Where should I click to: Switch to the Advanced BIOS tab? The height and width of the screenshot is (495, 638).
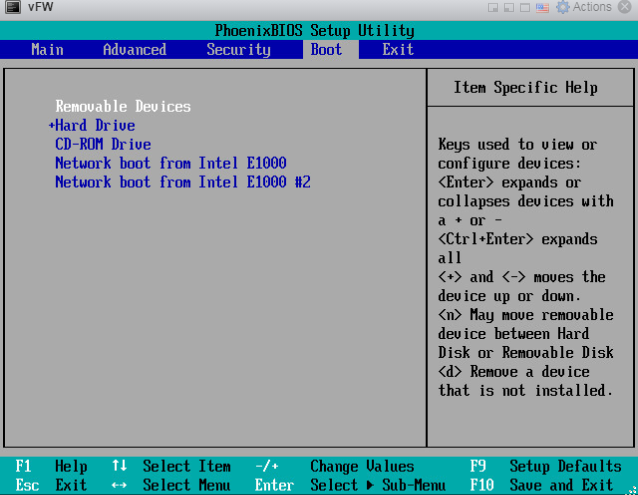(135, 50)
